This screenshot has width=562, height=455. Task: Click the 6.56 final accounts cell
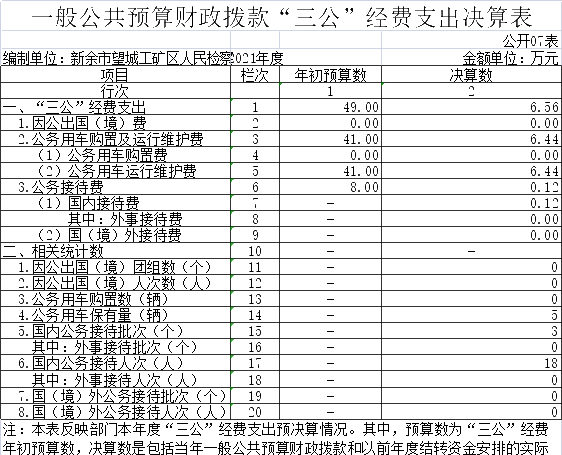point(471,107)
